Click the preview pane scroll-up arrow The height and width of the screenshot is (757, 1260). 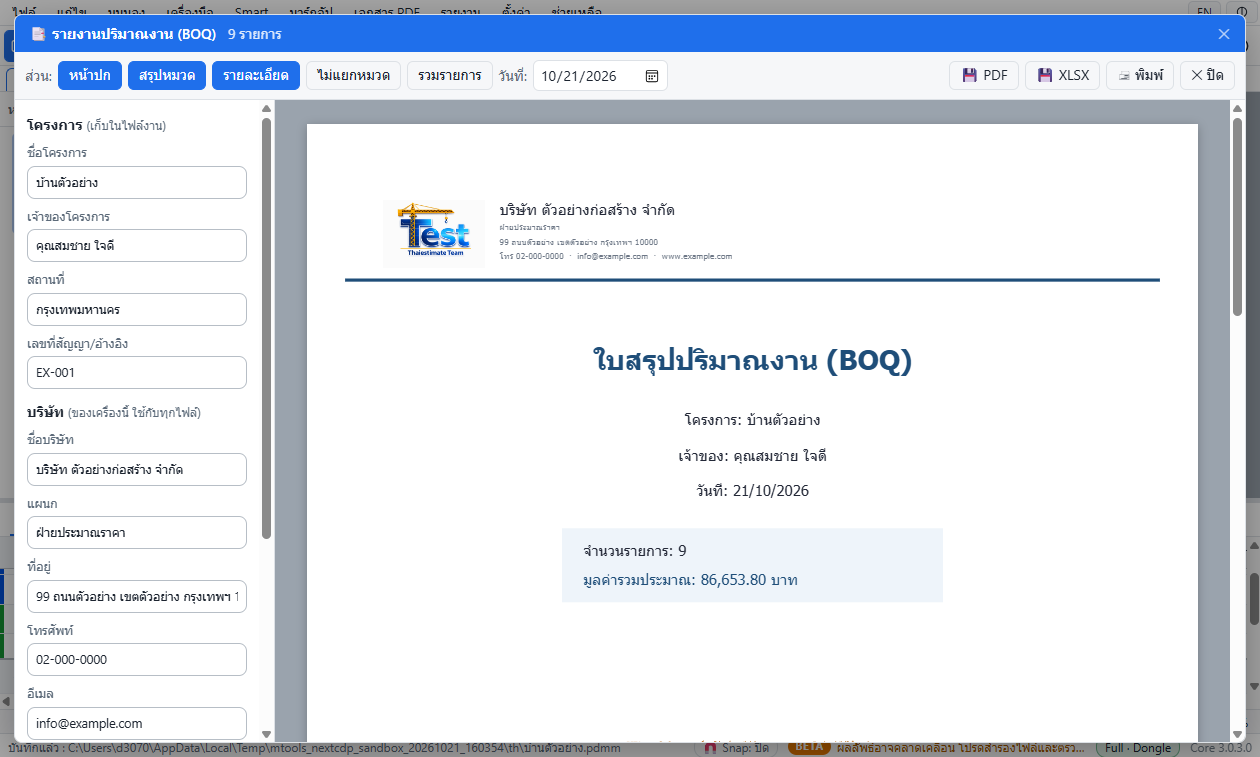pos(1237,108)
